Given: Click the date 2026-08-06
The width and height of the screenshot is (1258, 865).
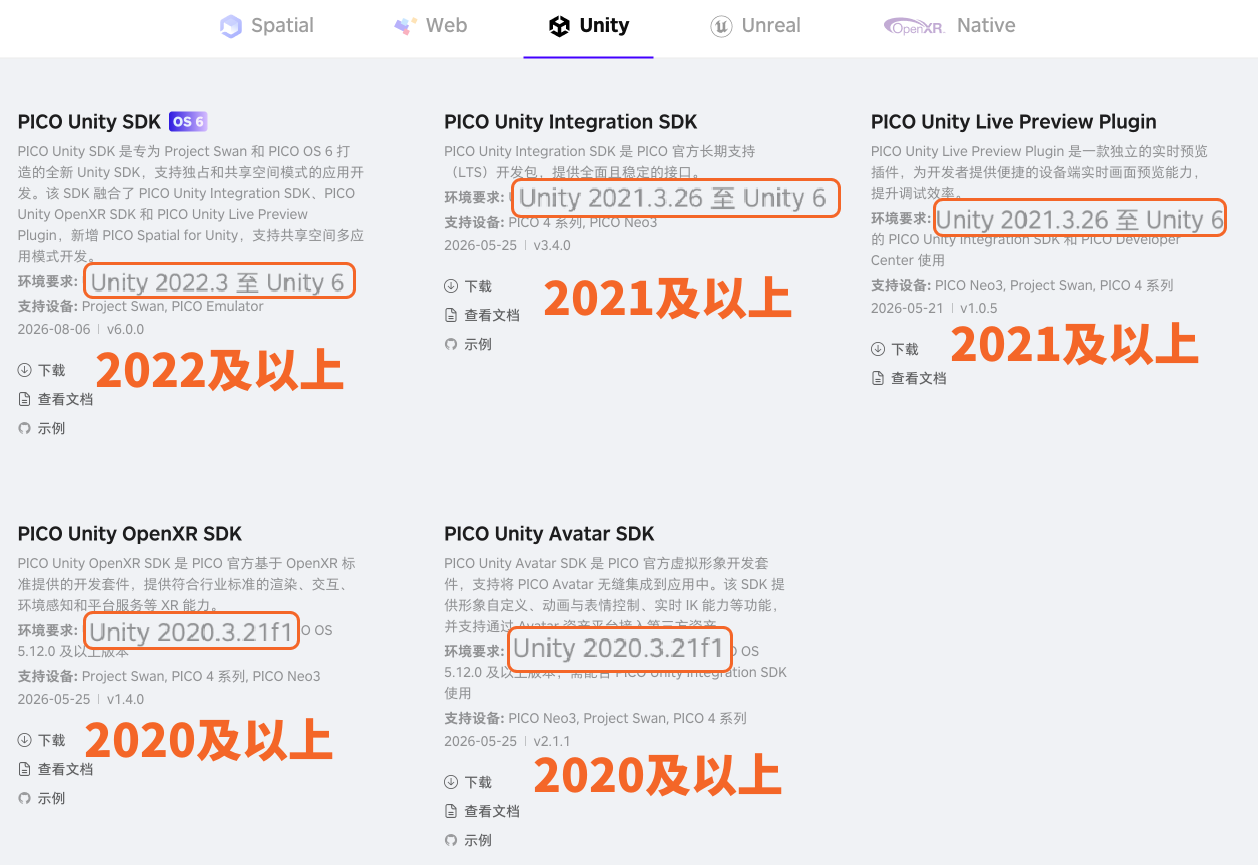Looking at the screenshot, I should point(54,329).
